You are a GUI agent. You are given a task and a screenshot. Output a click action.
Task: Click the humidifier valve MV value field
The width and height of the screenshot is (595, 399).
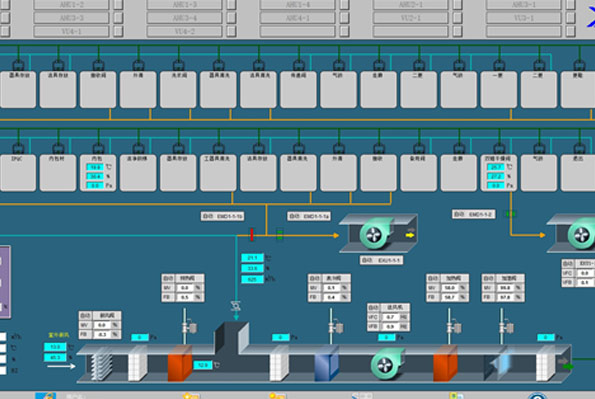tap(505, 288)
